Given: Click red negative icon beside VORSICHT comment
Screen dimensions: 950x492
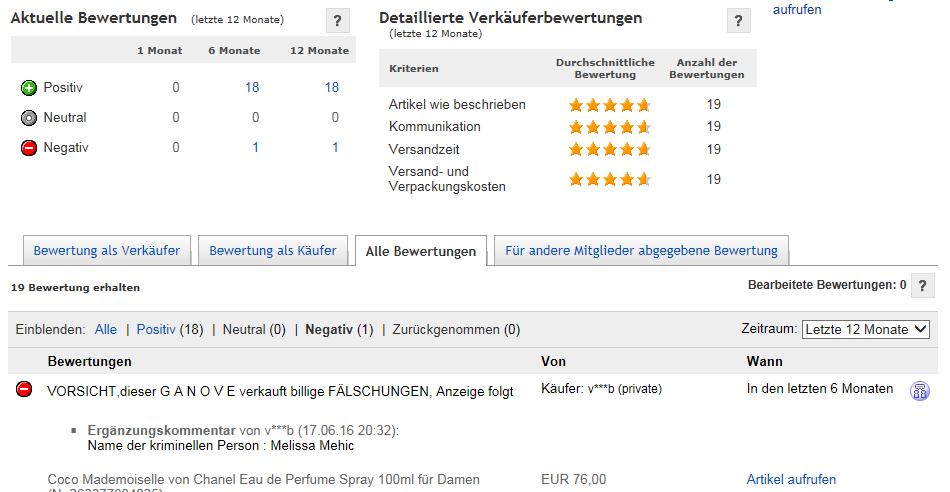Looking at the screenshot, I should pyautogui.click(x=24, y=389).
